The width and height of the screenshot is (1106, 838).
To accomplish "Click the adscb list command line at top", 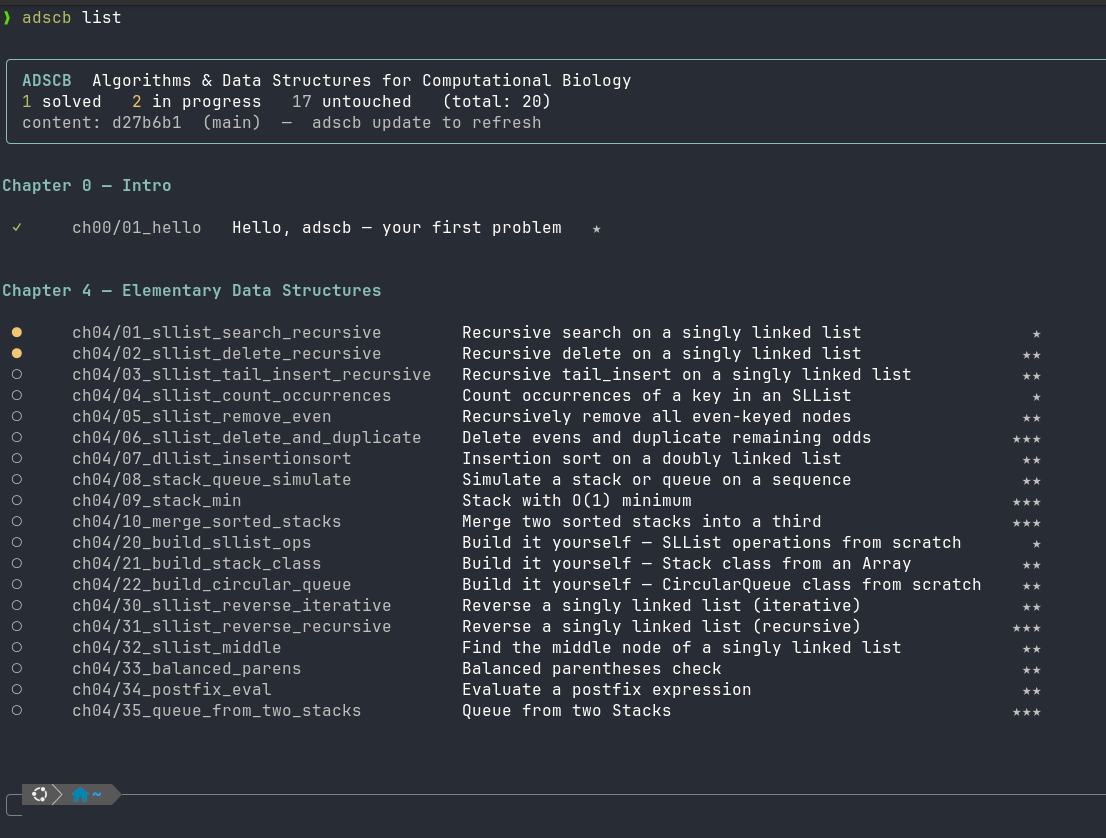I will [70, 16].
